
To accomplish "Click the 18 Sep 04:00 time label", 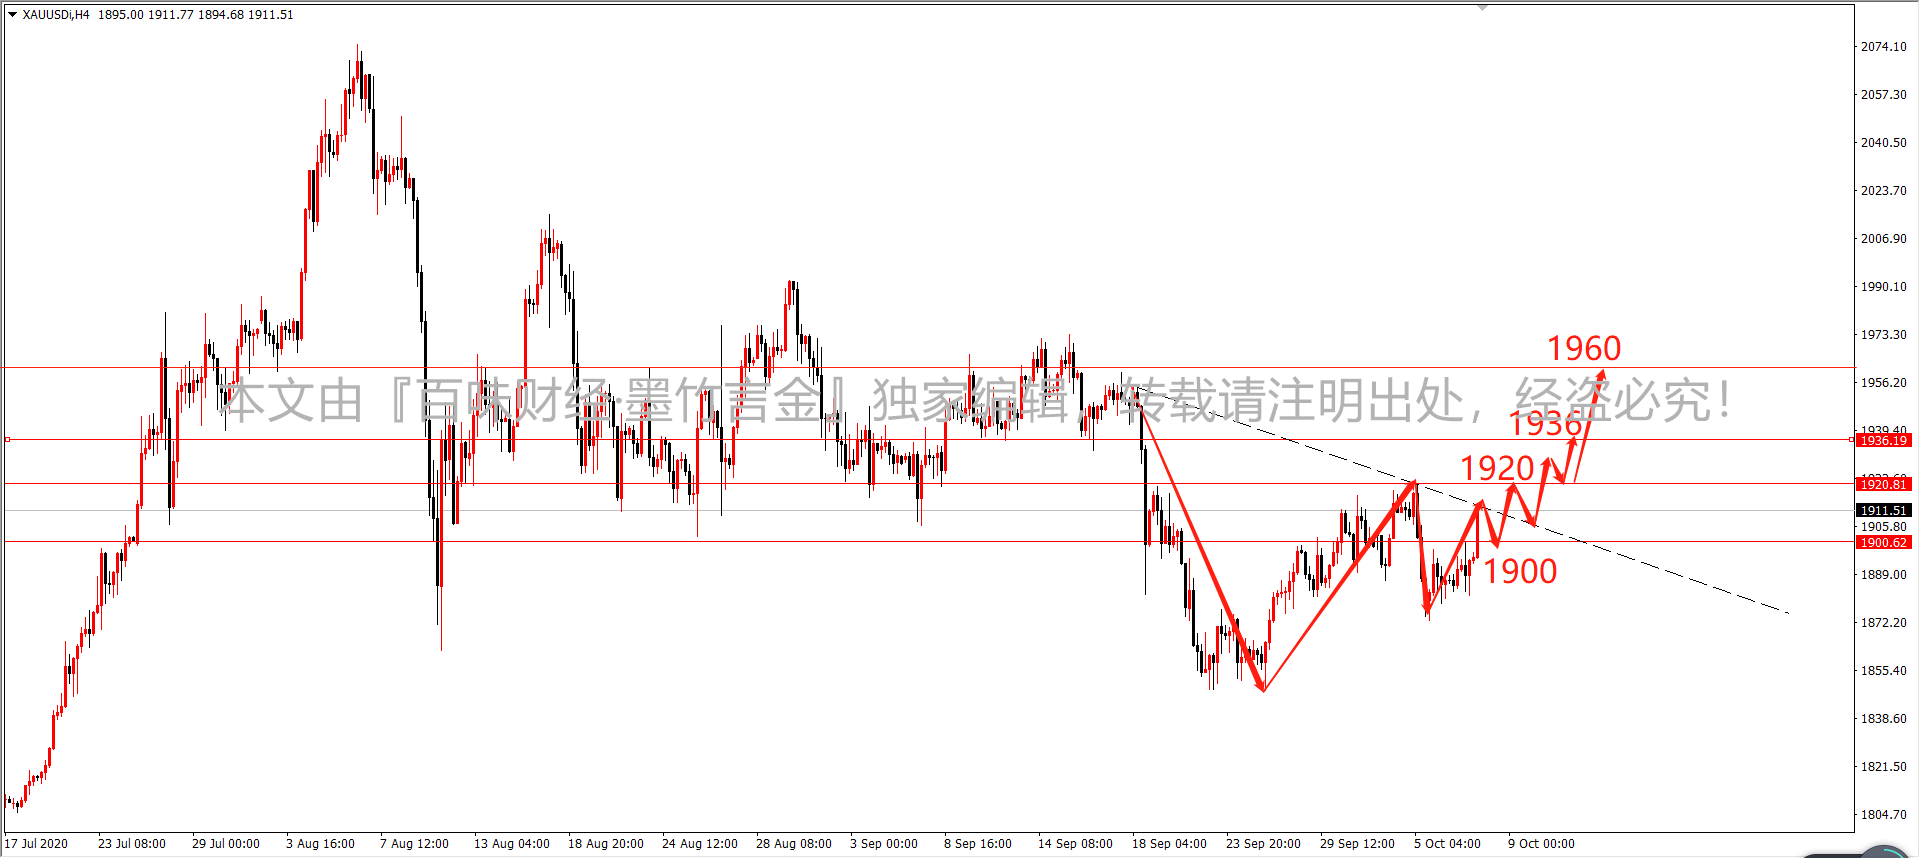I will pyautogui.click(x=1169, y=844).
